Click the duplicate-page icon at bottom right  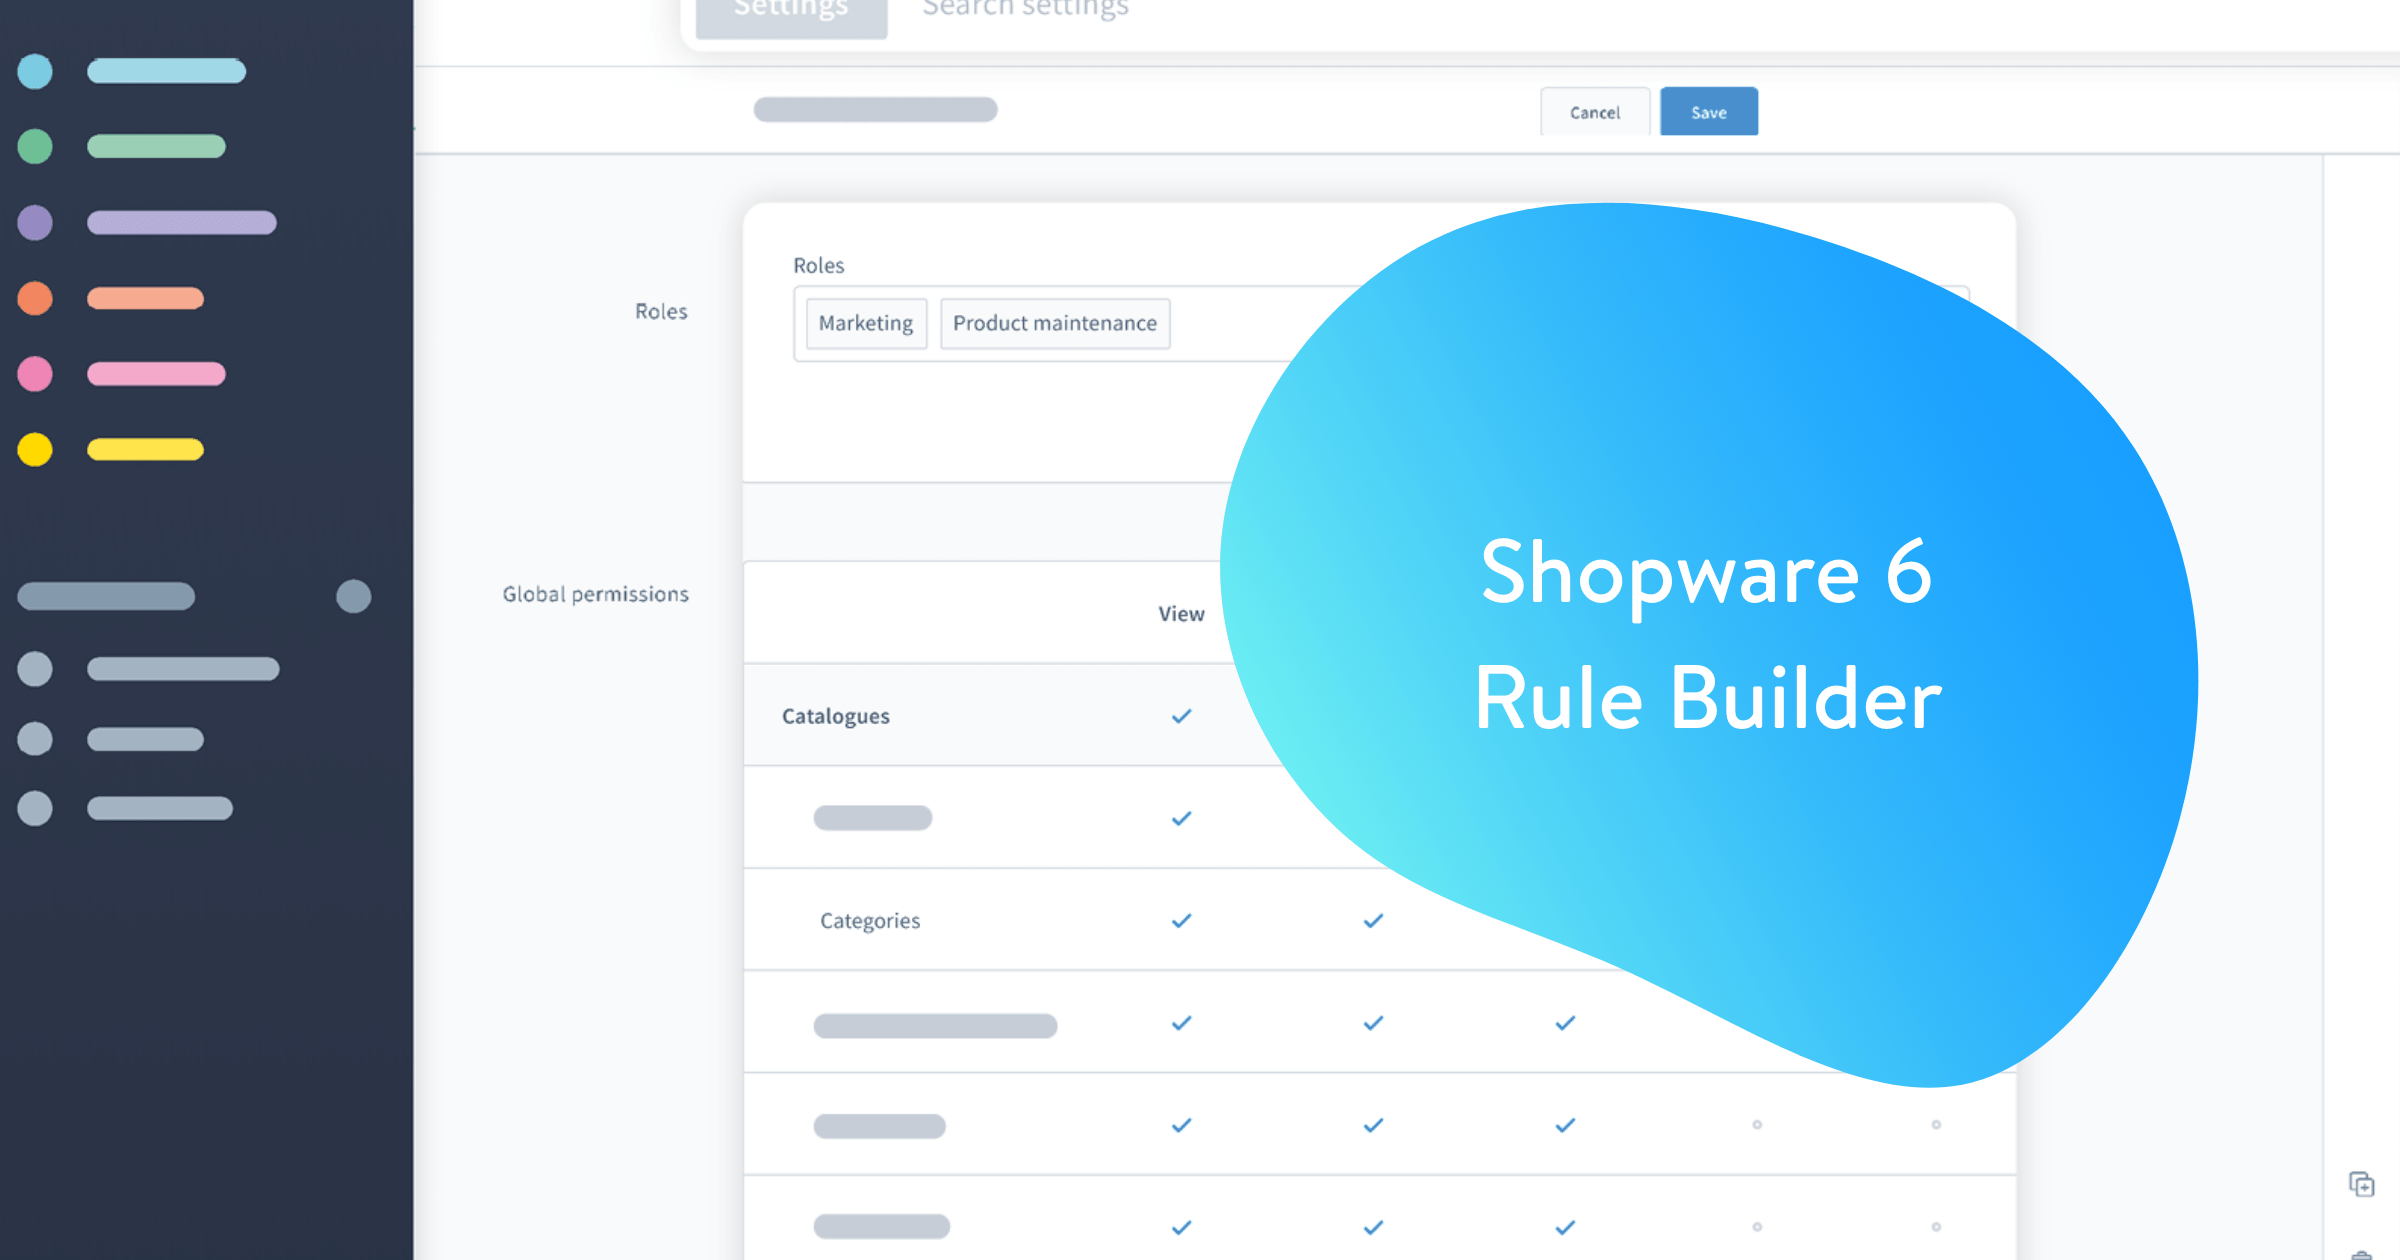click(x=2363, y=1184)
